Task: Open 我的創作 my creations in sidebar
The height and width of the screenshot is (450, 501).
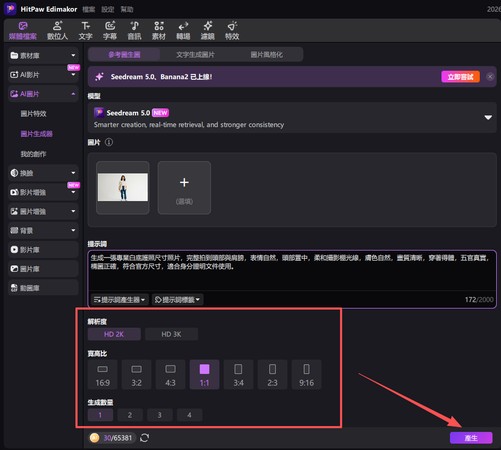Action: point(34,154)
